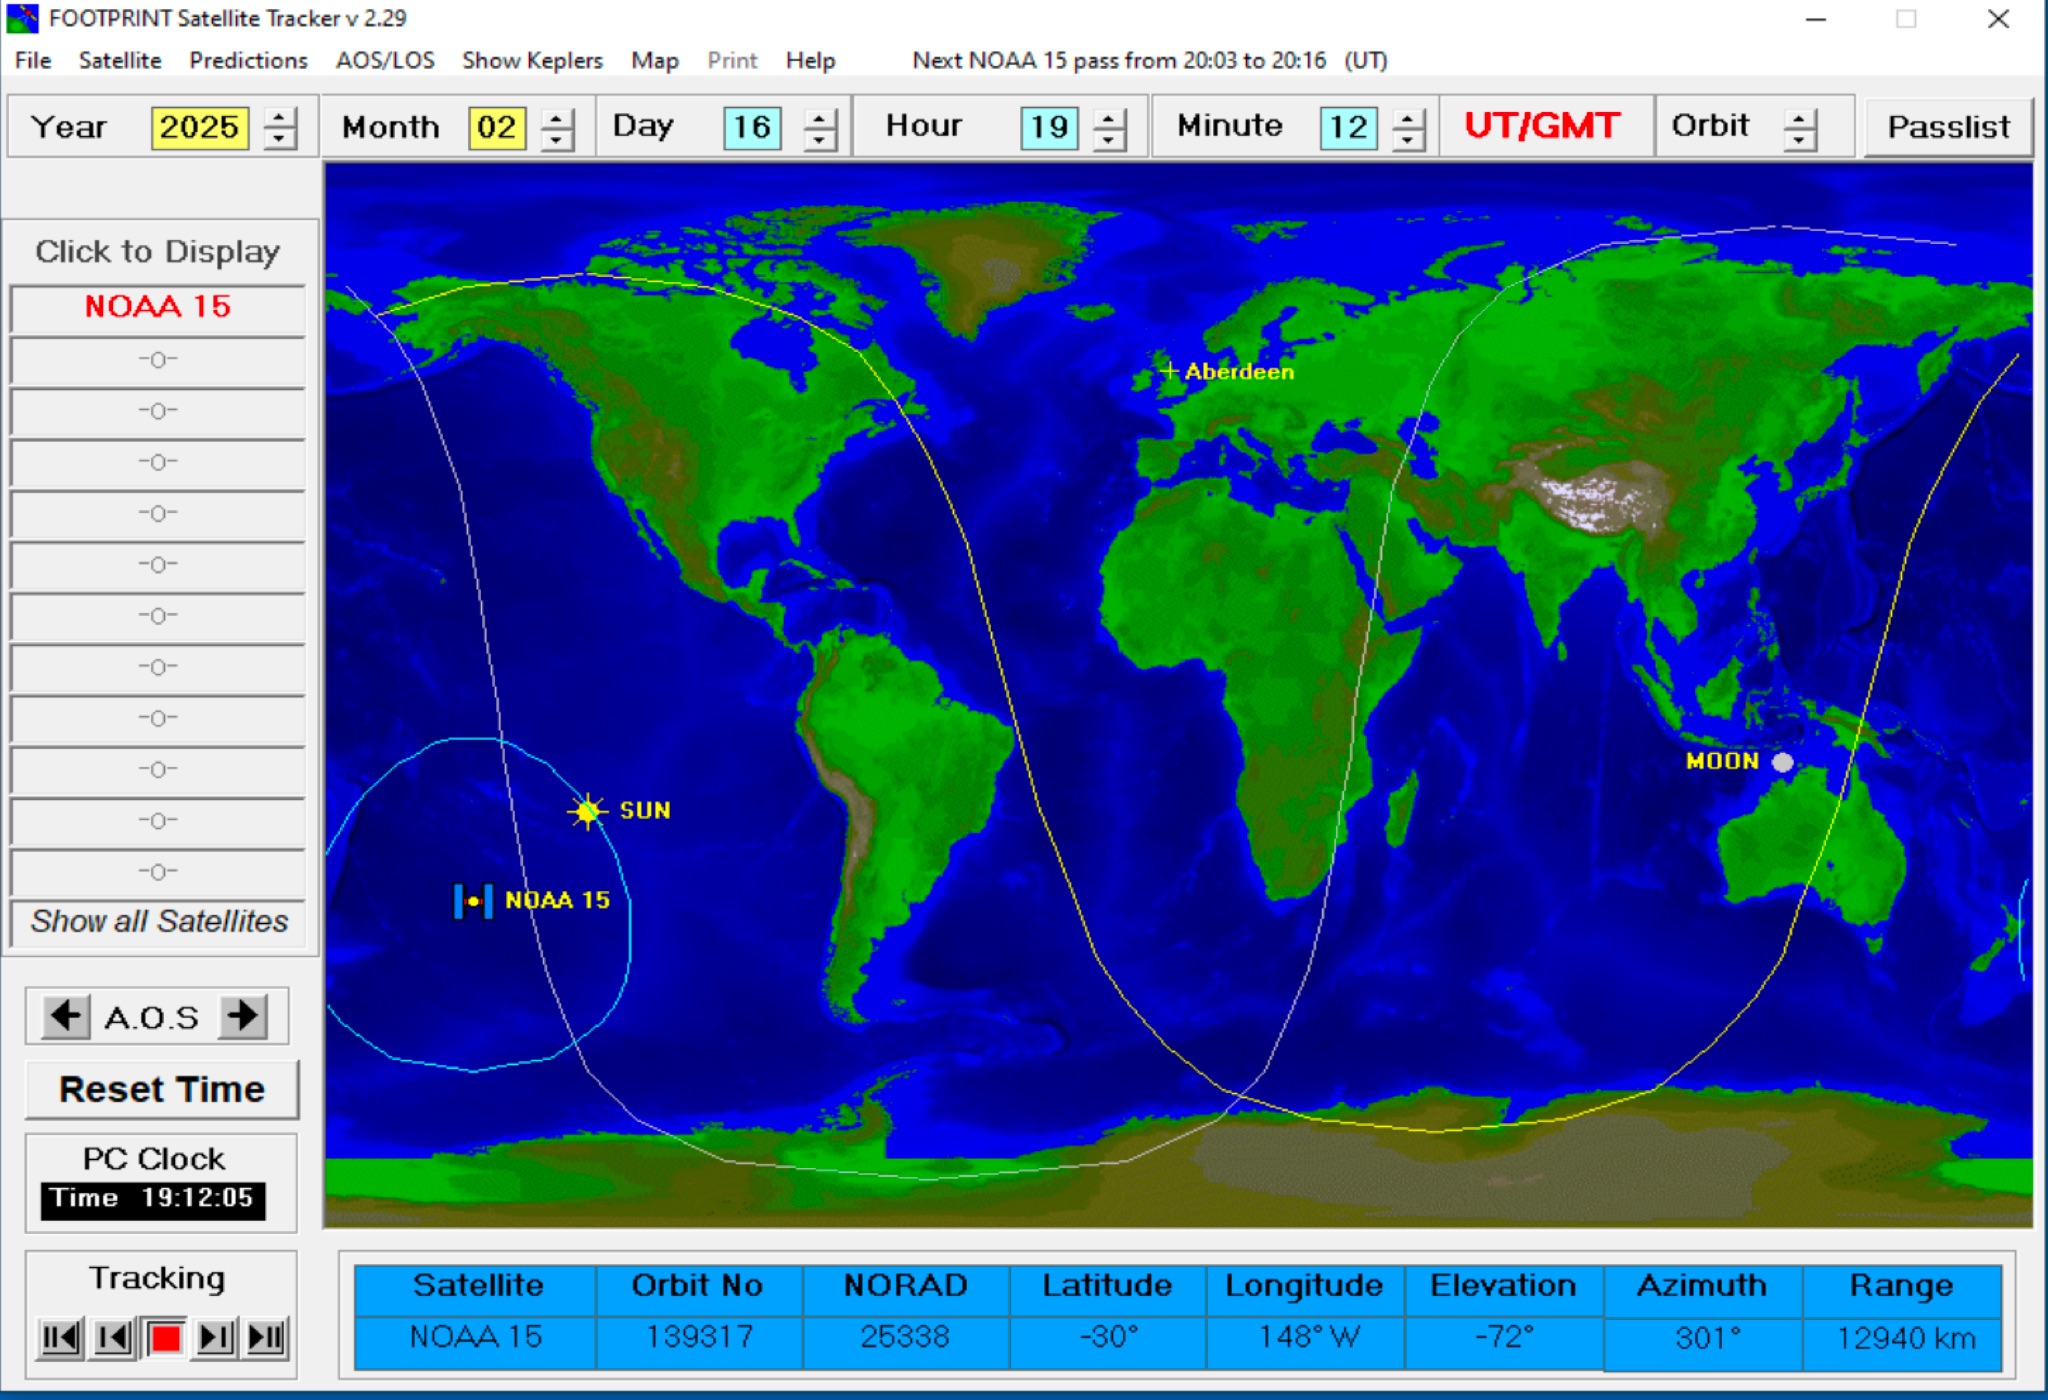Increase the Minute value with up arrow
The height and width of the screenshot is (1400, 2048).
coord(1408,117)
